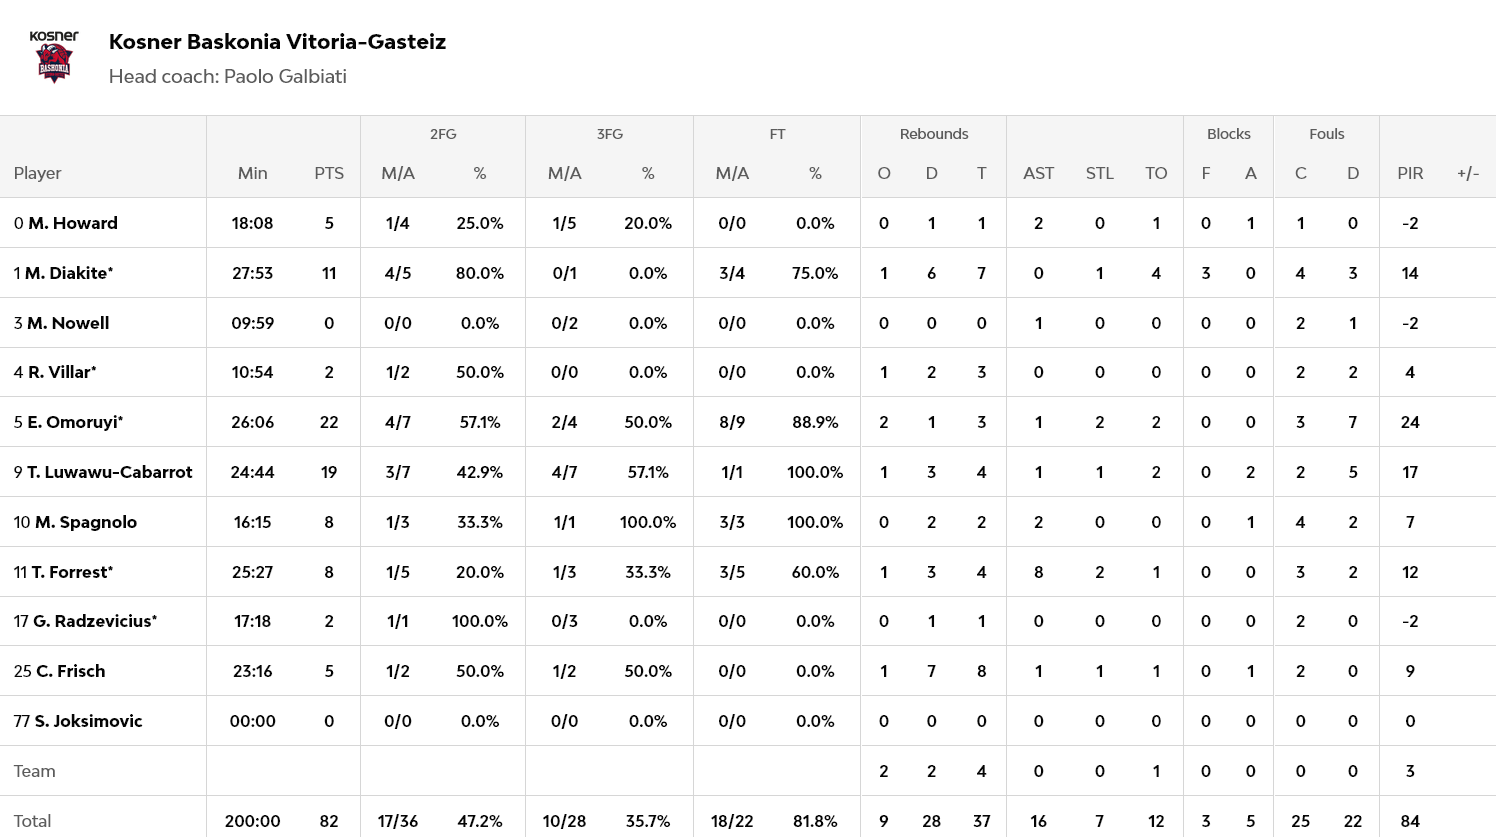Open the Kosner Baskonia Vitoria-Gasteiz team title
This screenshot has width=1496, height=837.
277,41
